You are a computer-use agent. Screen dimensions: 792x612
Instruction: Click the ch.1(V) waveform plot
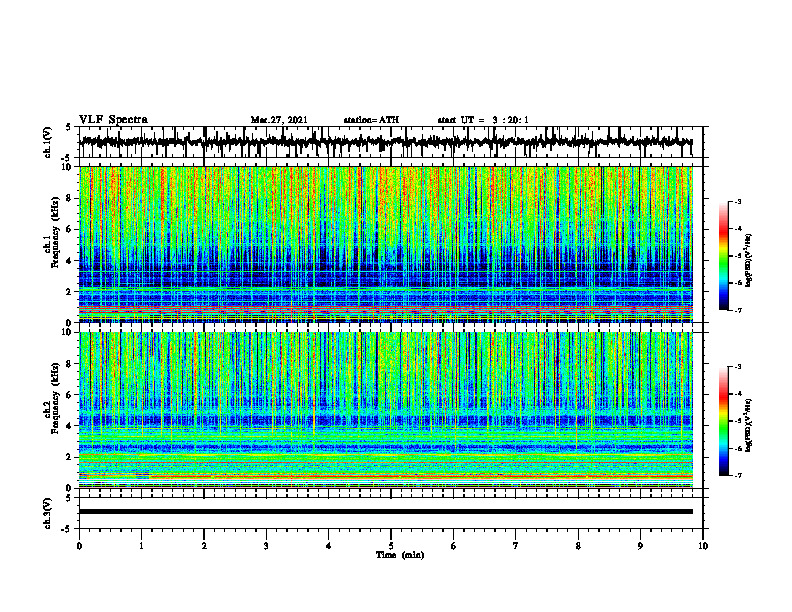coord(390,142)
